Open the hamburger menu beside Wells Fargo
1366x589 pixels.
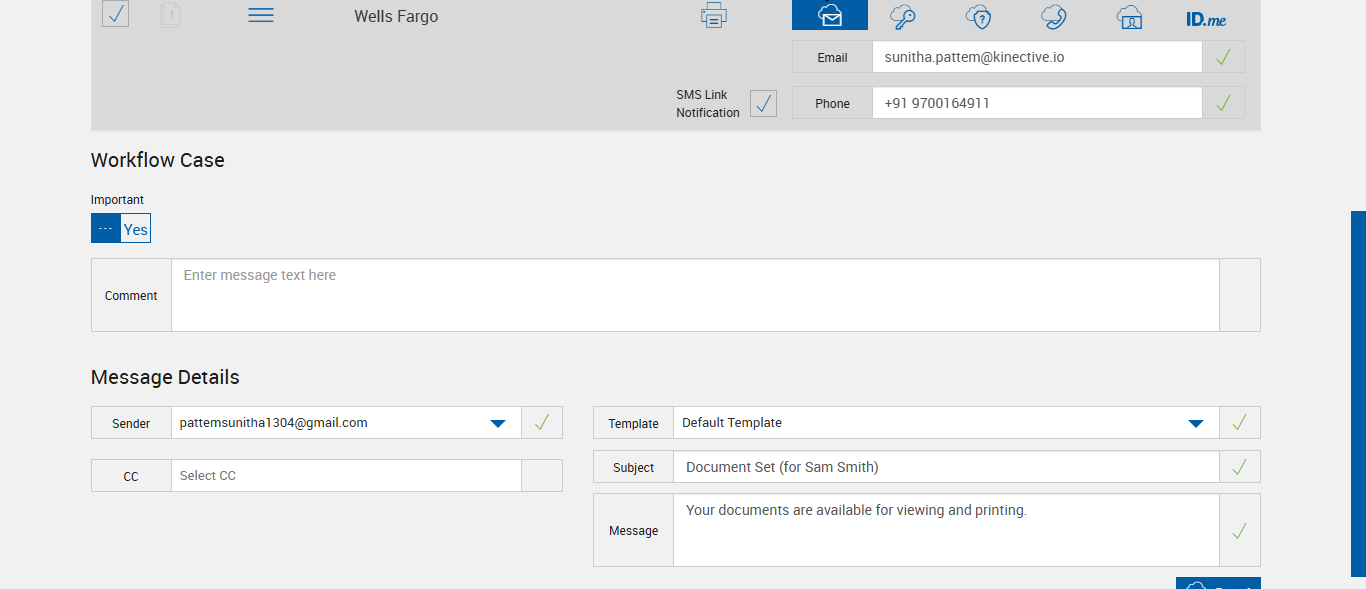(x=261, y=16)
